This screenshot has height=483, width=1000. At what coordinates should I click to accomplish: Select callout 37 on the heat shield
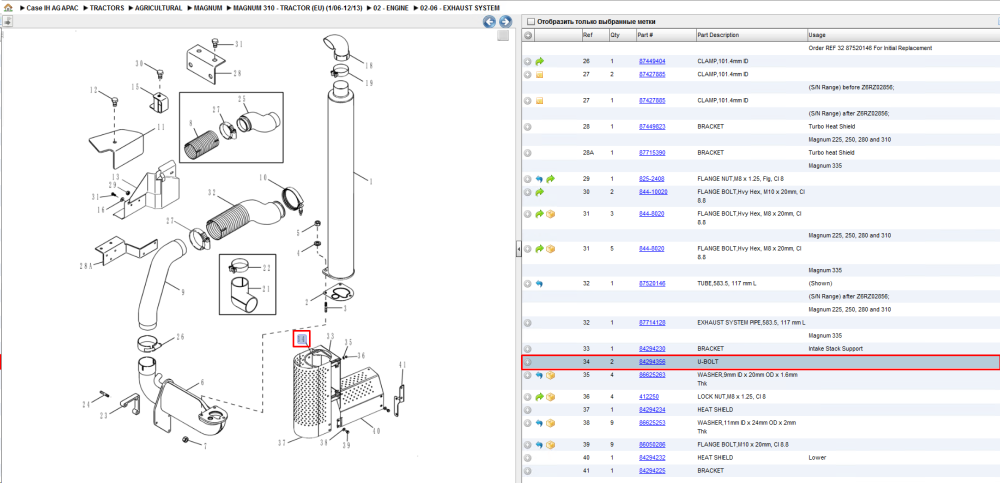[283, 443]
